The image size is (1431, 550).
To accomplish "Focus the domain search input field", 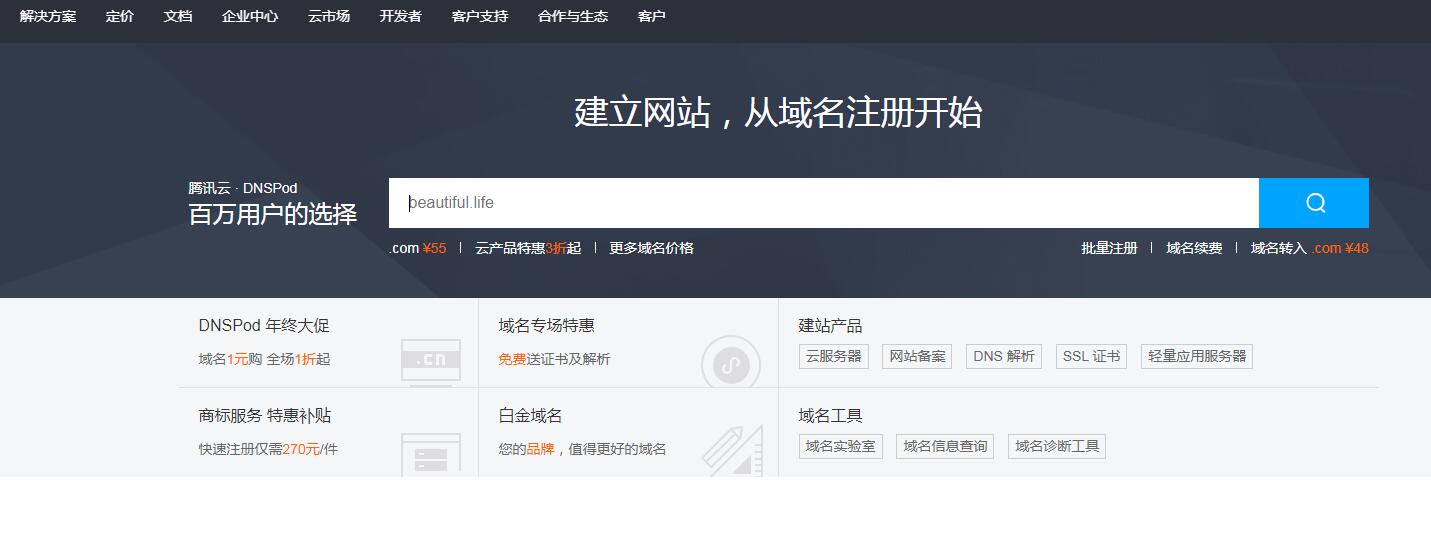I will coord(824,203).
